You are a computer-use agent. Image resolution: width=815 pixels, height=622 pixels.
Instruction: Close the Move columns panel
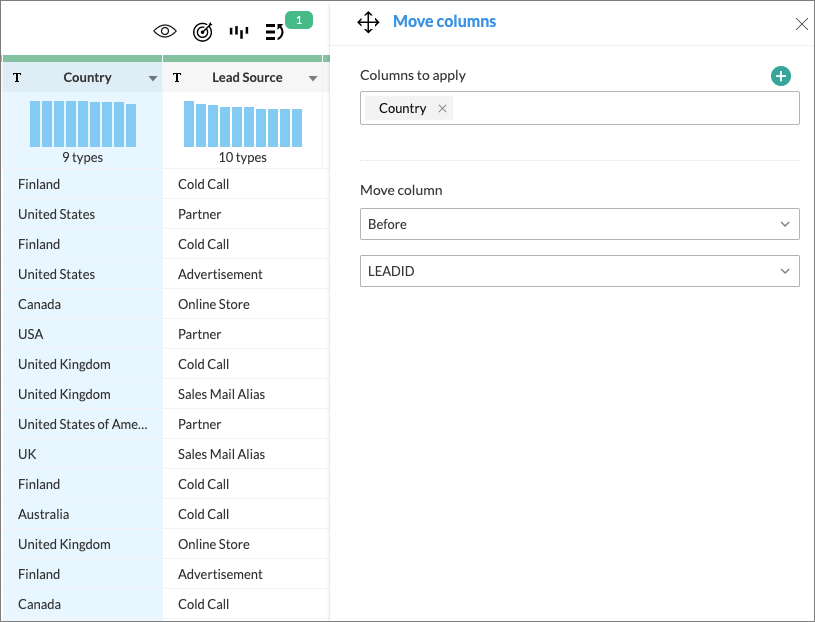(801, 24)
